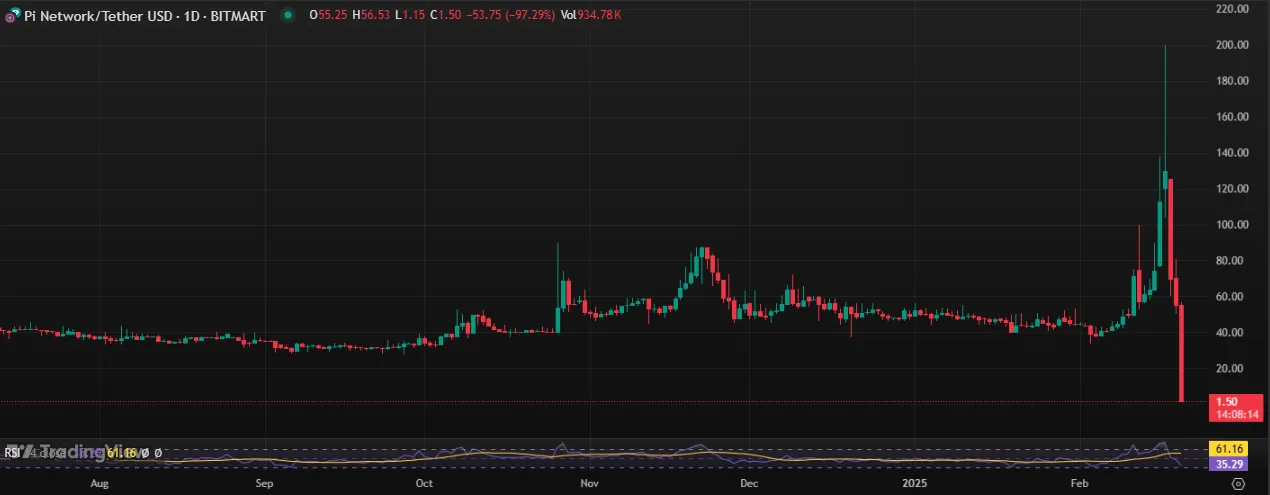1270x495 pixels.
Task: Click the Sep label on time axis
Action: (264, 483)
